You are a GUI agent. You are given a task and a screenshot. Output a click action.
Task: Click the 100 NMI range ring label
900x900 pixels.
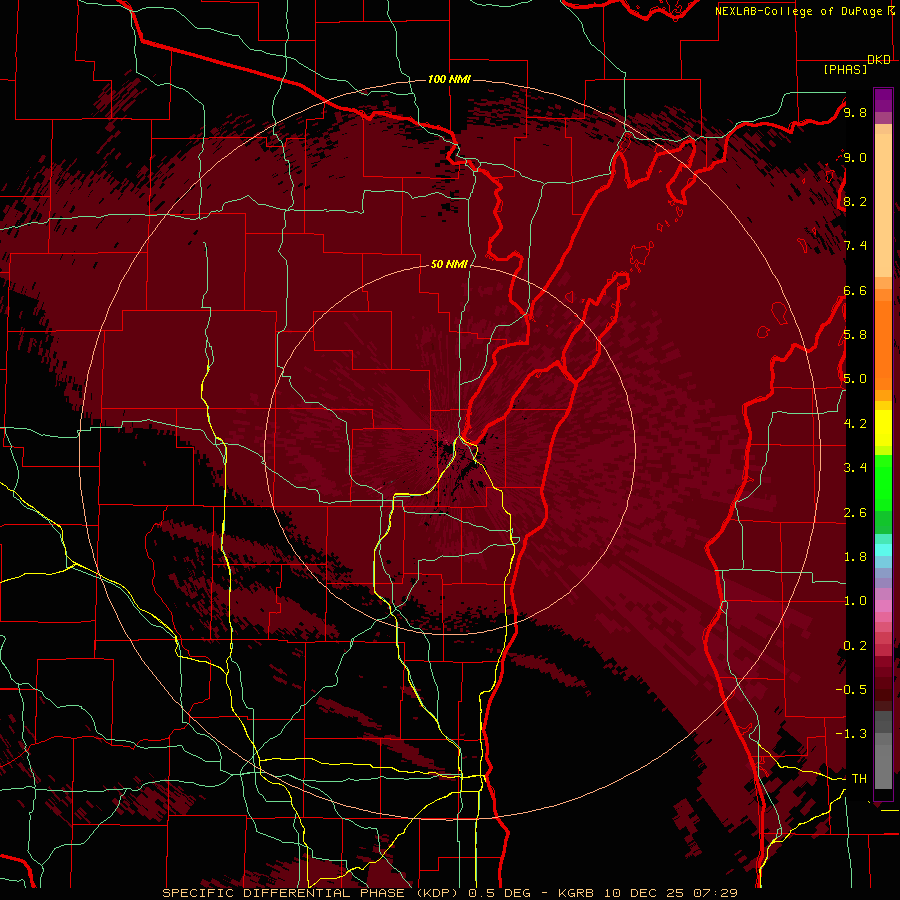point(449,79)
